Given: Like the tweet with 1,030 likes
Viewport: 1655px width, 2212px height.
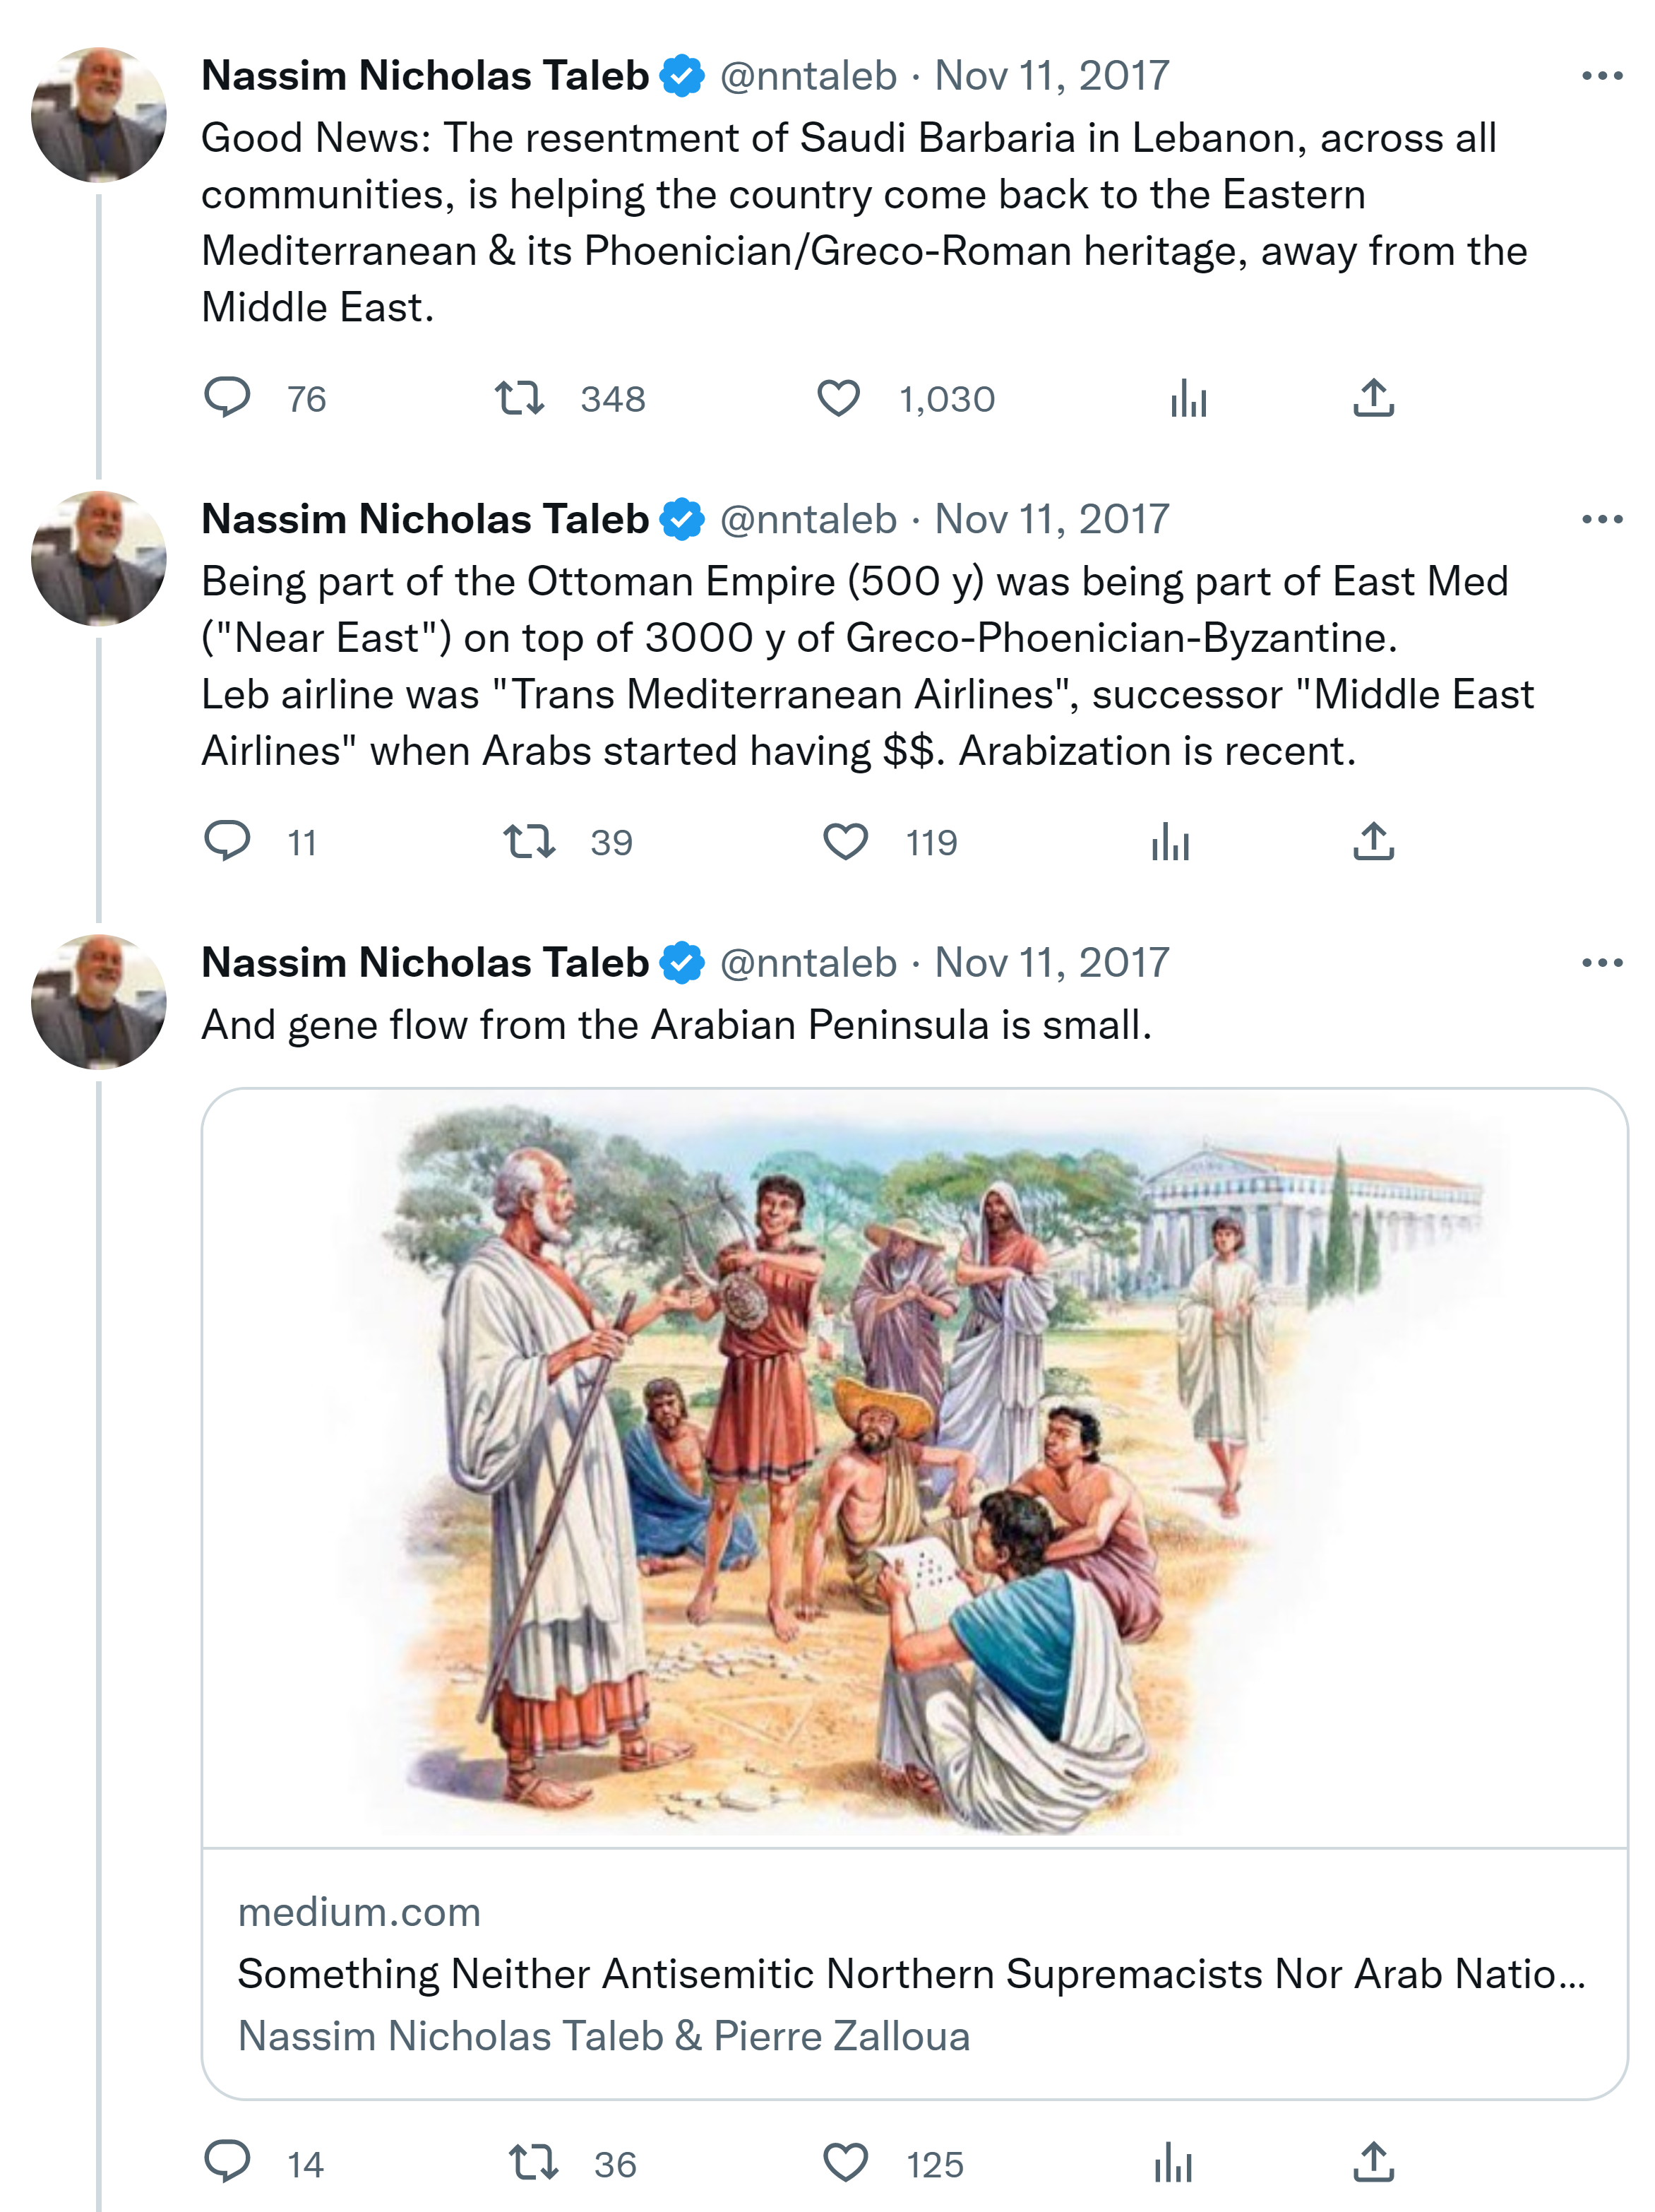Looking at the screenshot, I should point(838,398).
